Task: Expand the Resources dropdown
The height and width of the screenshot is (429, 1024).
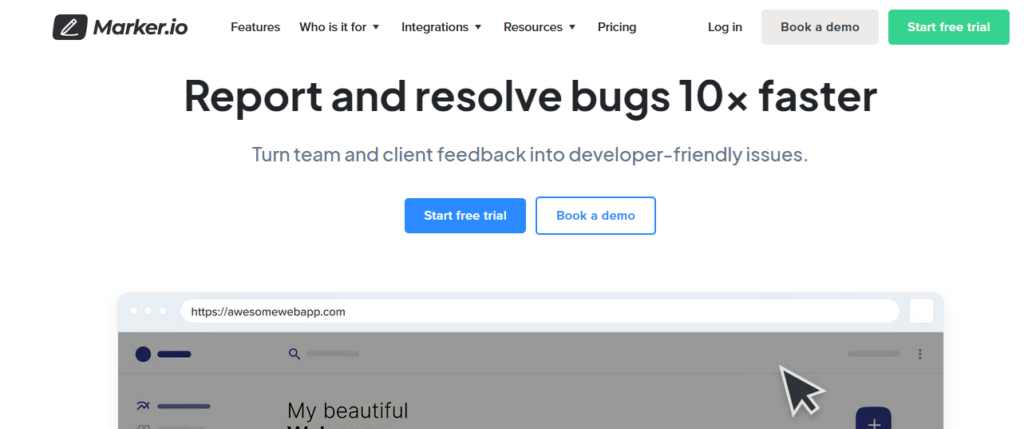Action: (540, 27)
